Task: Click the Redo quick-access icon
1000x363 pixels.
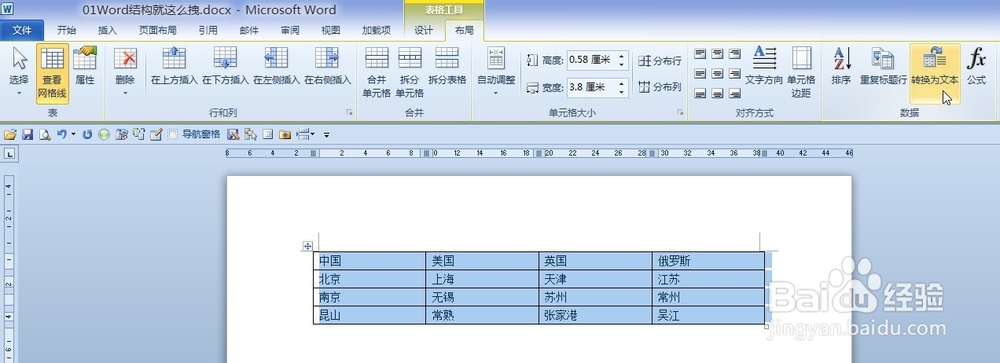Action: (88, 135)
